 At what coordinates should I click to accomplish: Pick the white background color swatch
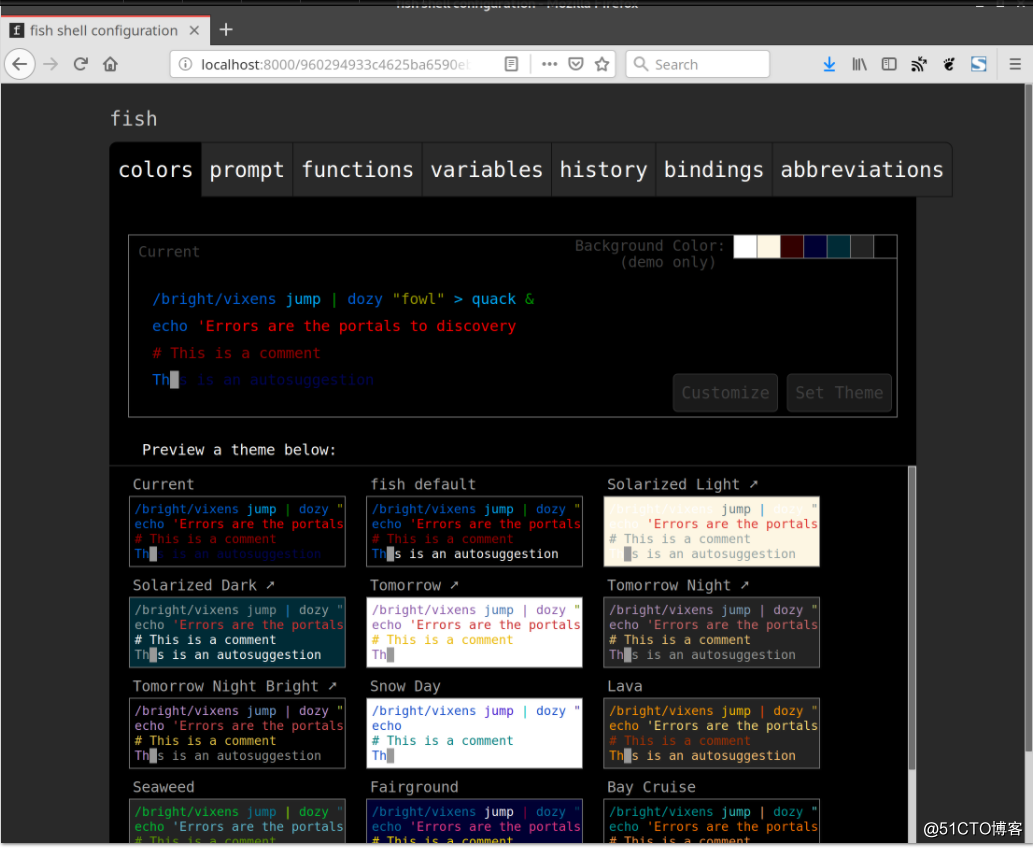pos(745,246)
